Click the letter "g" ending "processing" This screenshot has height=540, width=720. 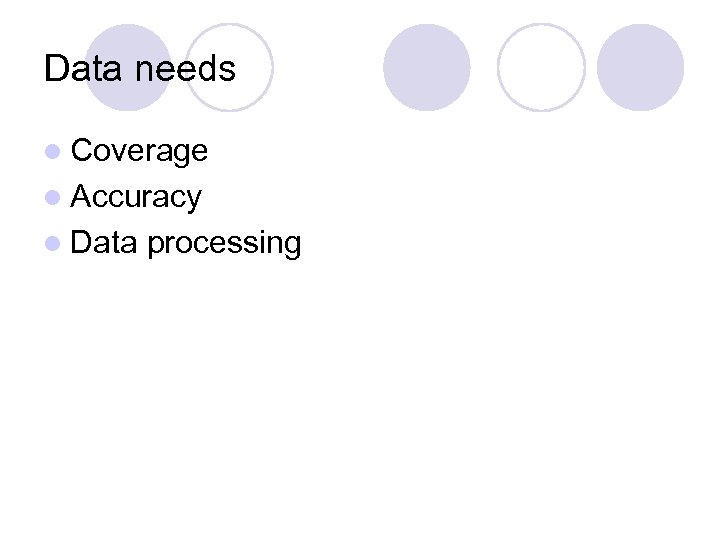[291, 246]
